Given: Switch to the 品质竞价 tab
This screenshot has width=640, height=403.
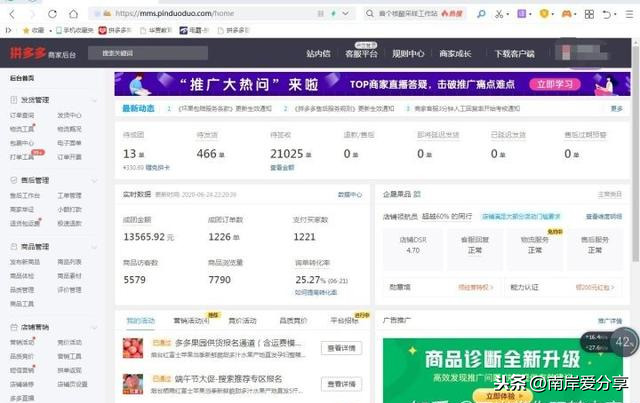Looking at the screenshot, I should point(293,321).
